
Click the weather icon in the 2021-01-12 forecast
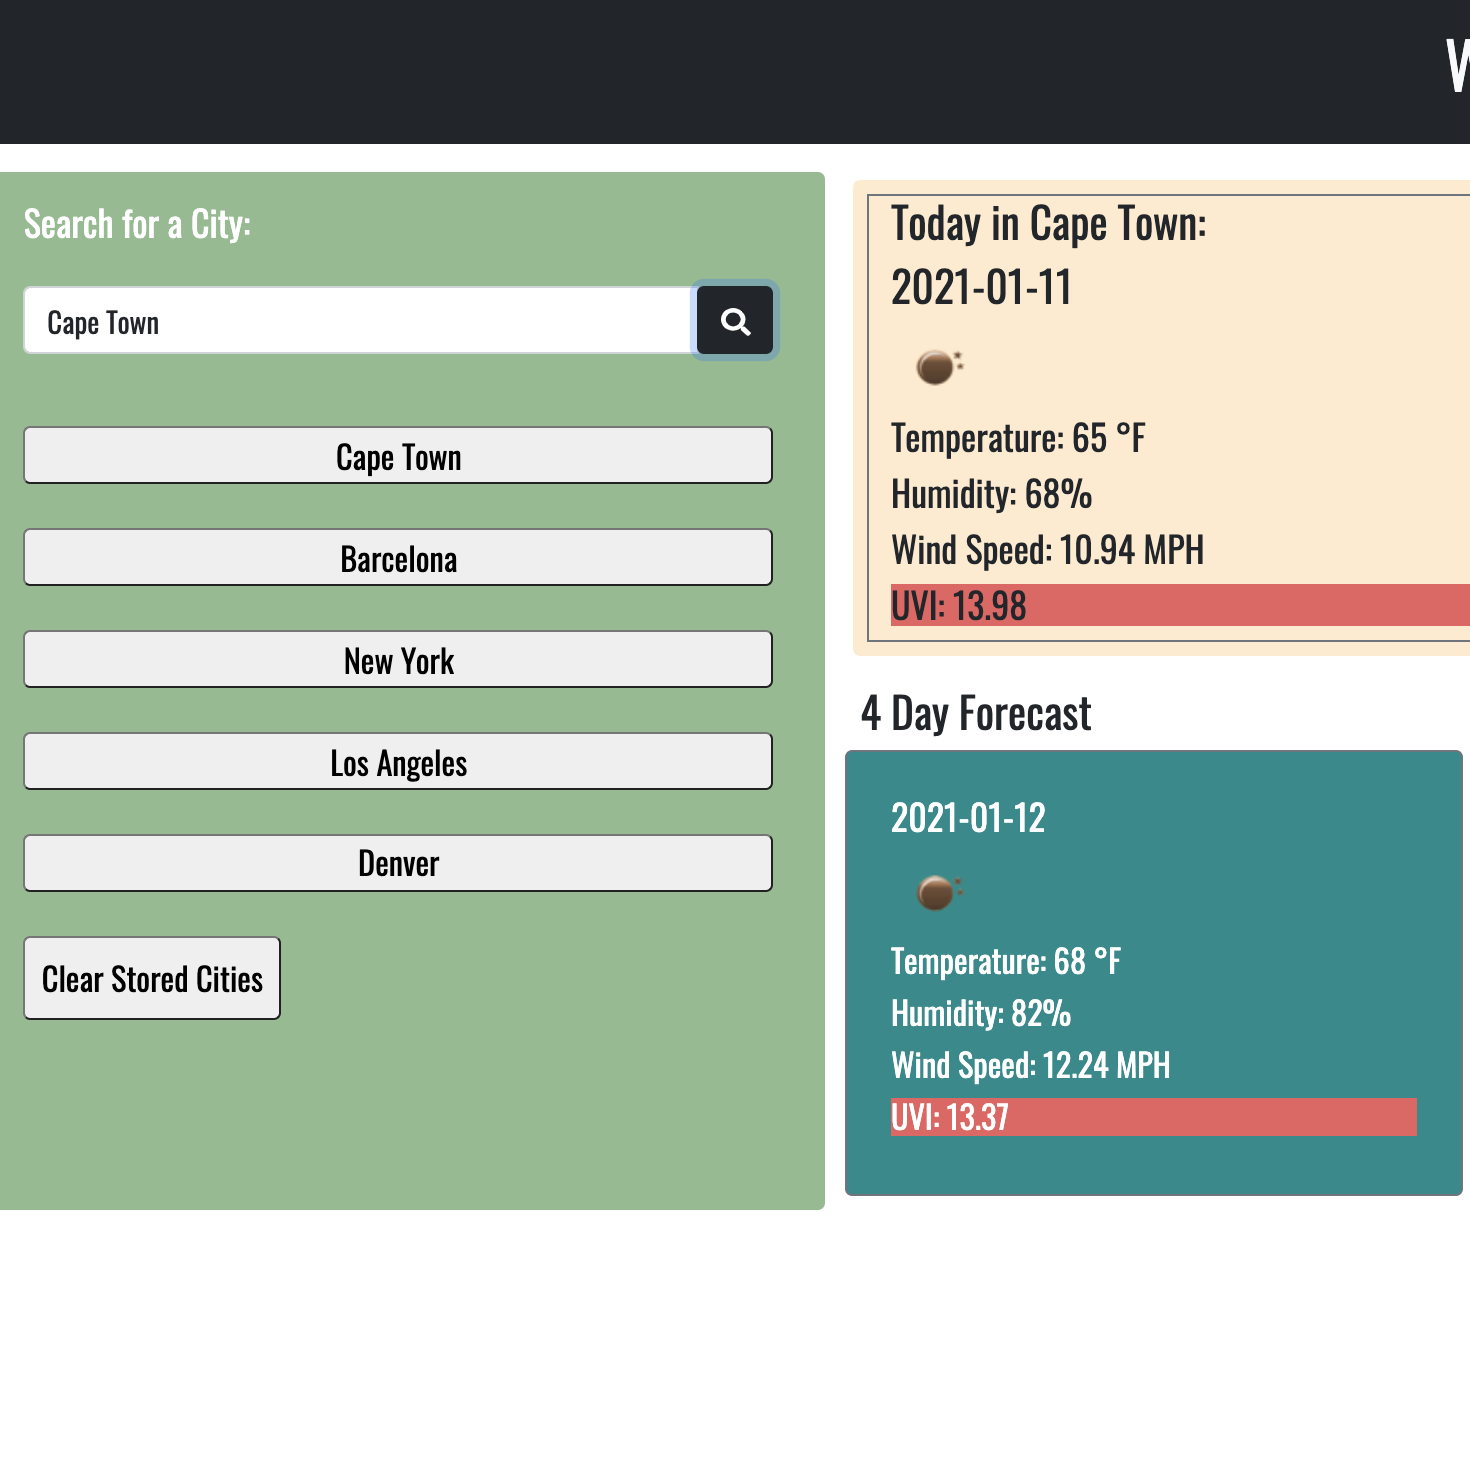[938, 891]
